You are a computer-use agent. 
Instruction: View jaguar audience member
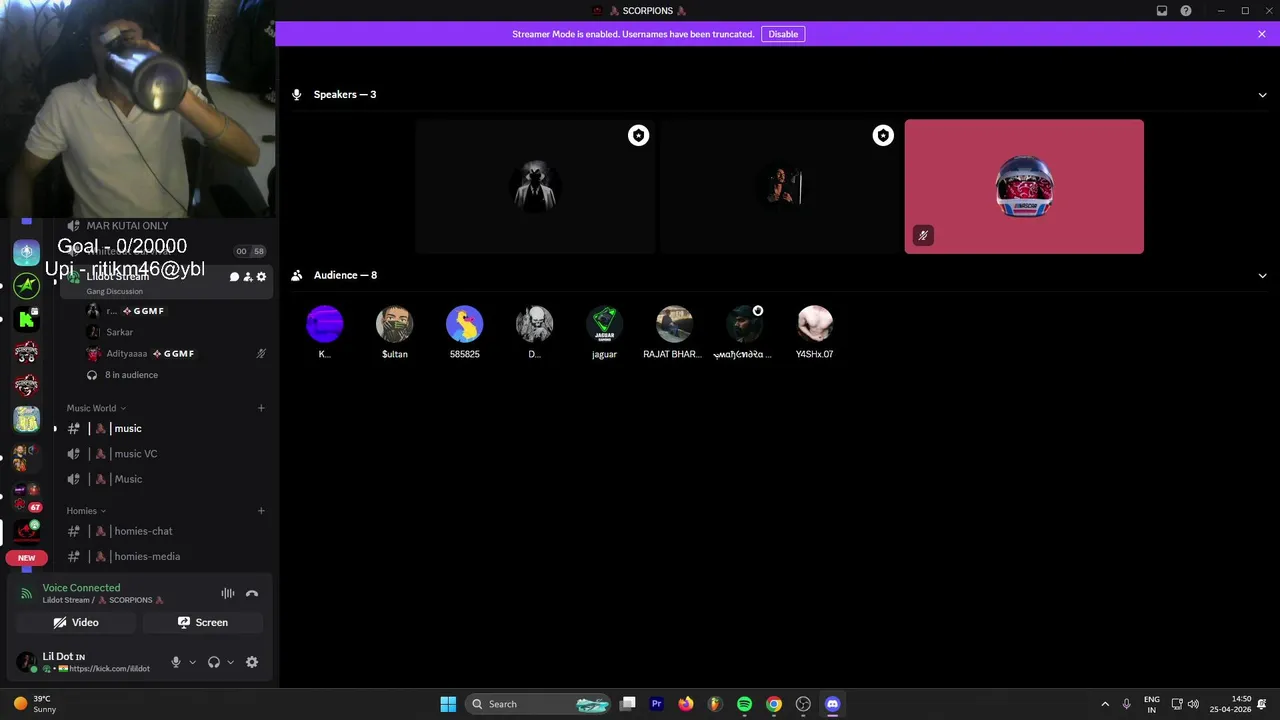tap(604, 332)
